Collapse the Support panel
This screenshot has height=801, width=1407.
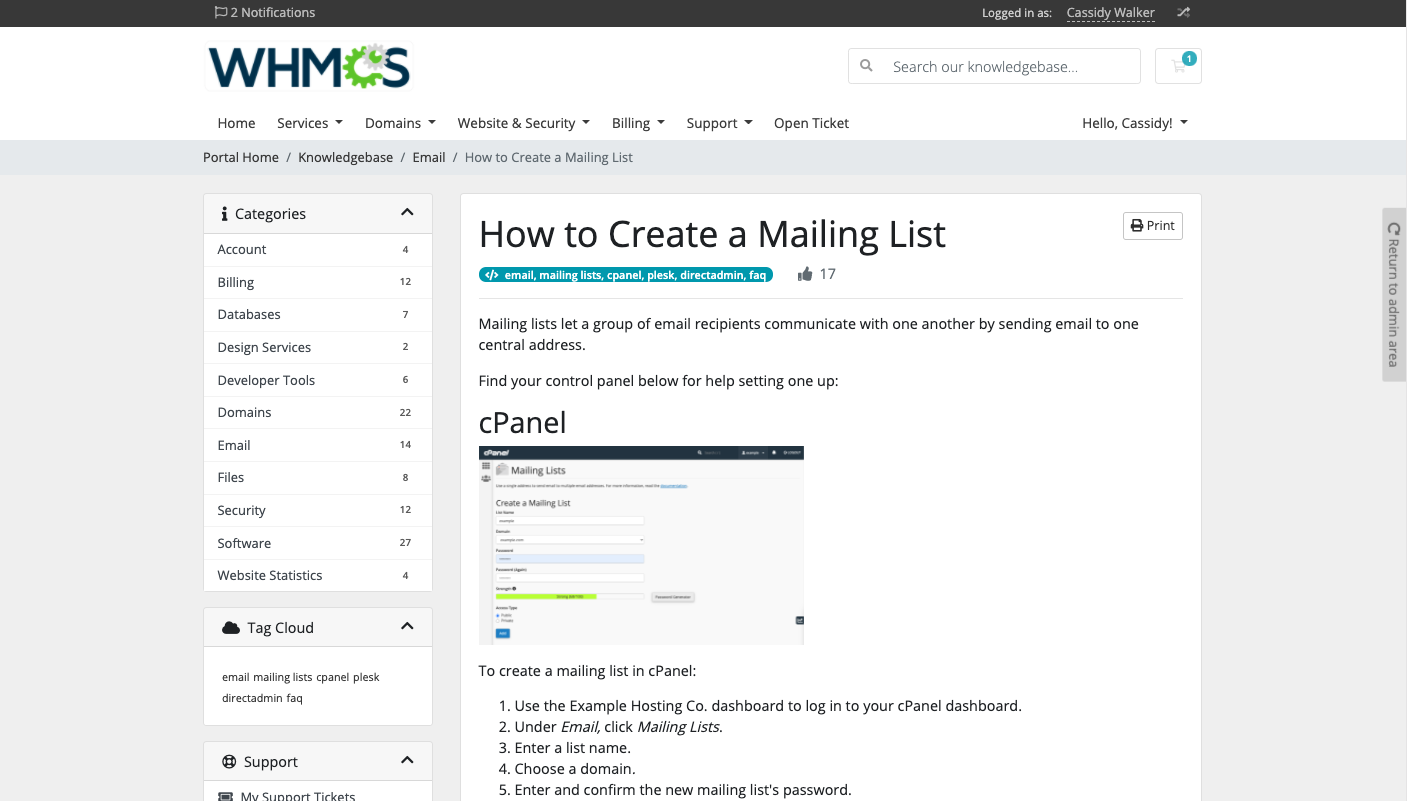[407, 760]
